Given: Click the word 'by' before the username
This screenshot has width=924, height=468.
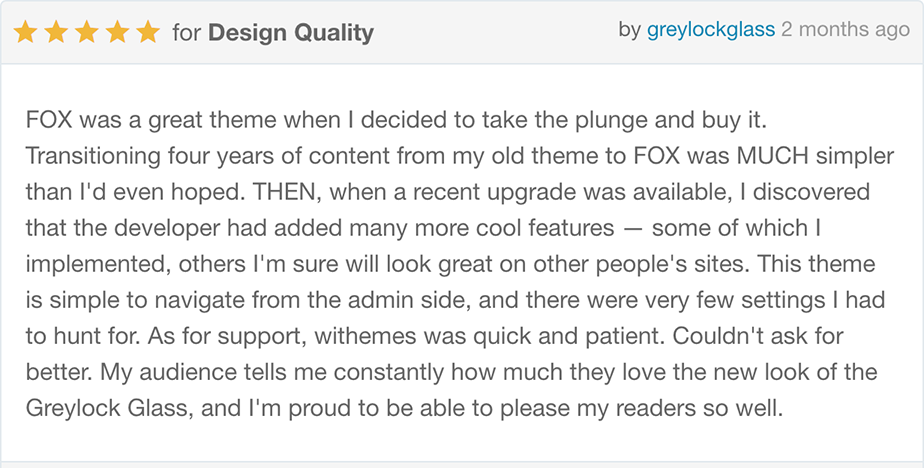Looking at the screenshot, I should (629, 29).
